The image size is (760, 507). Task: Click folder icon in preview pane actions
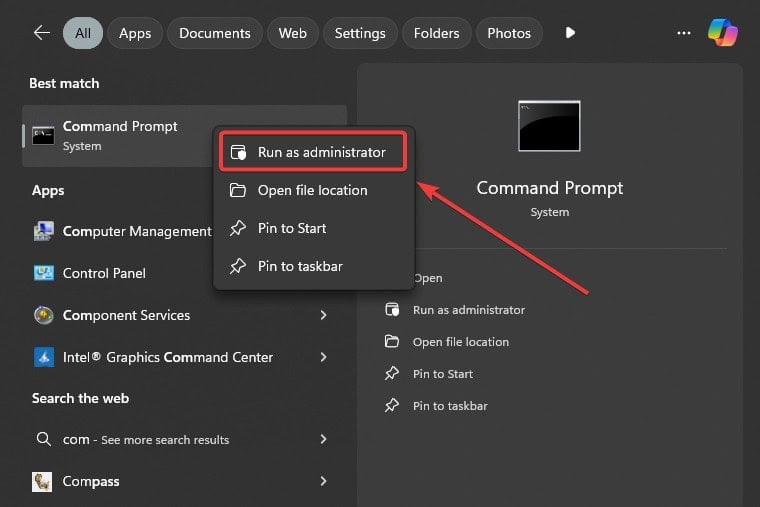click(x=392, y=341)
